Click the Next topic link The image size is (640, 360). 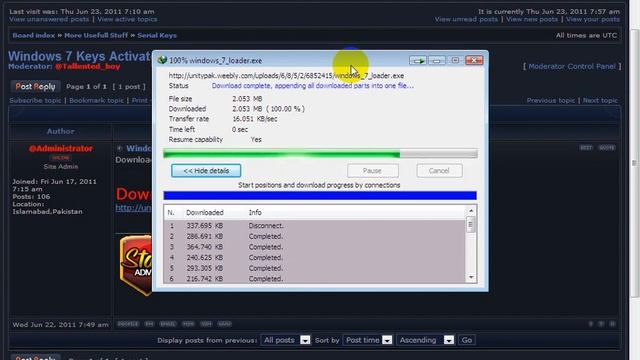point(600,100)
